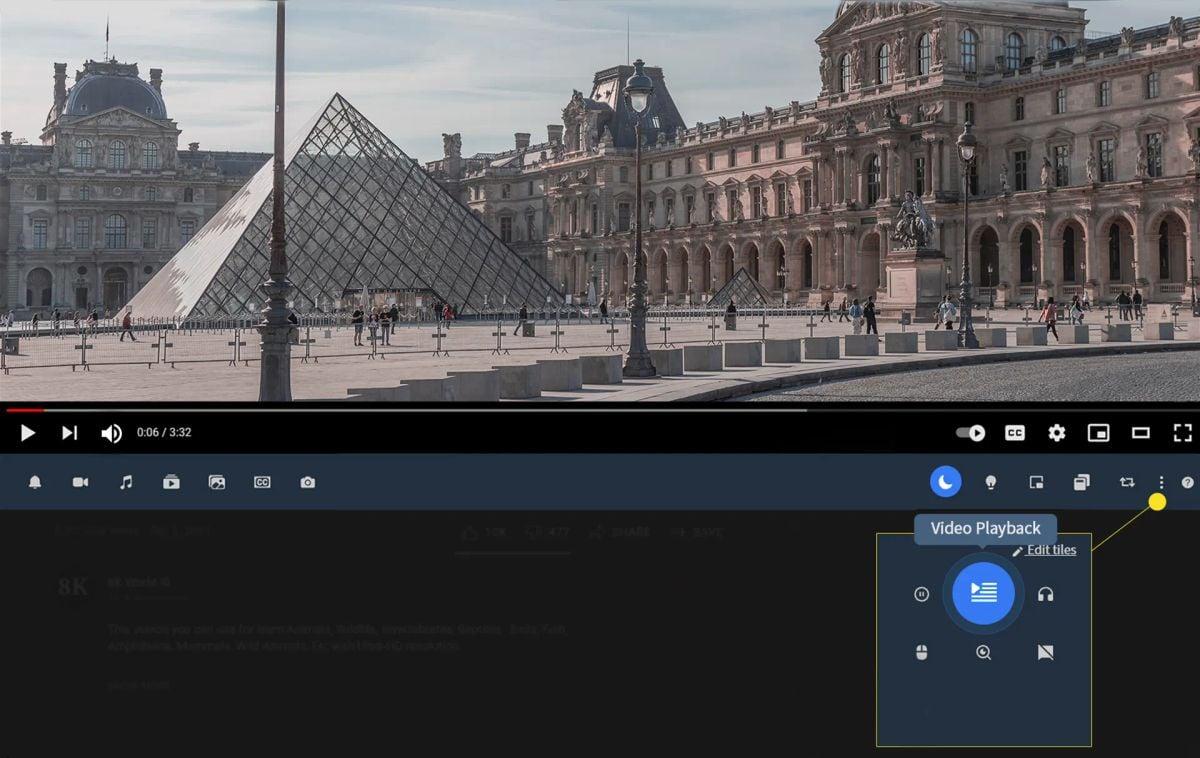Screen dimensions: 1200x758
Task: Click the headphones tile
Action: (x=1045, y=594)
